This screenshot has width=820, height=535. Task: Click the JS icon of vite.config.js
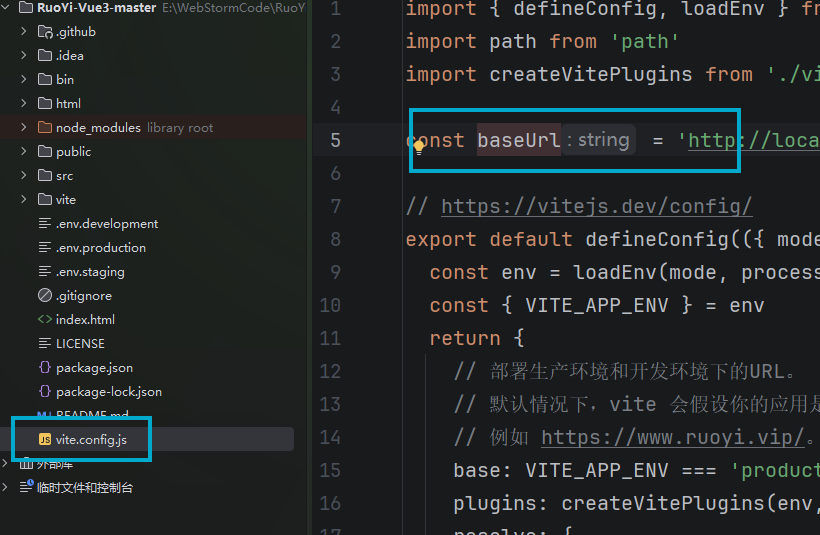pyautogui.click(x=45, y=439)
